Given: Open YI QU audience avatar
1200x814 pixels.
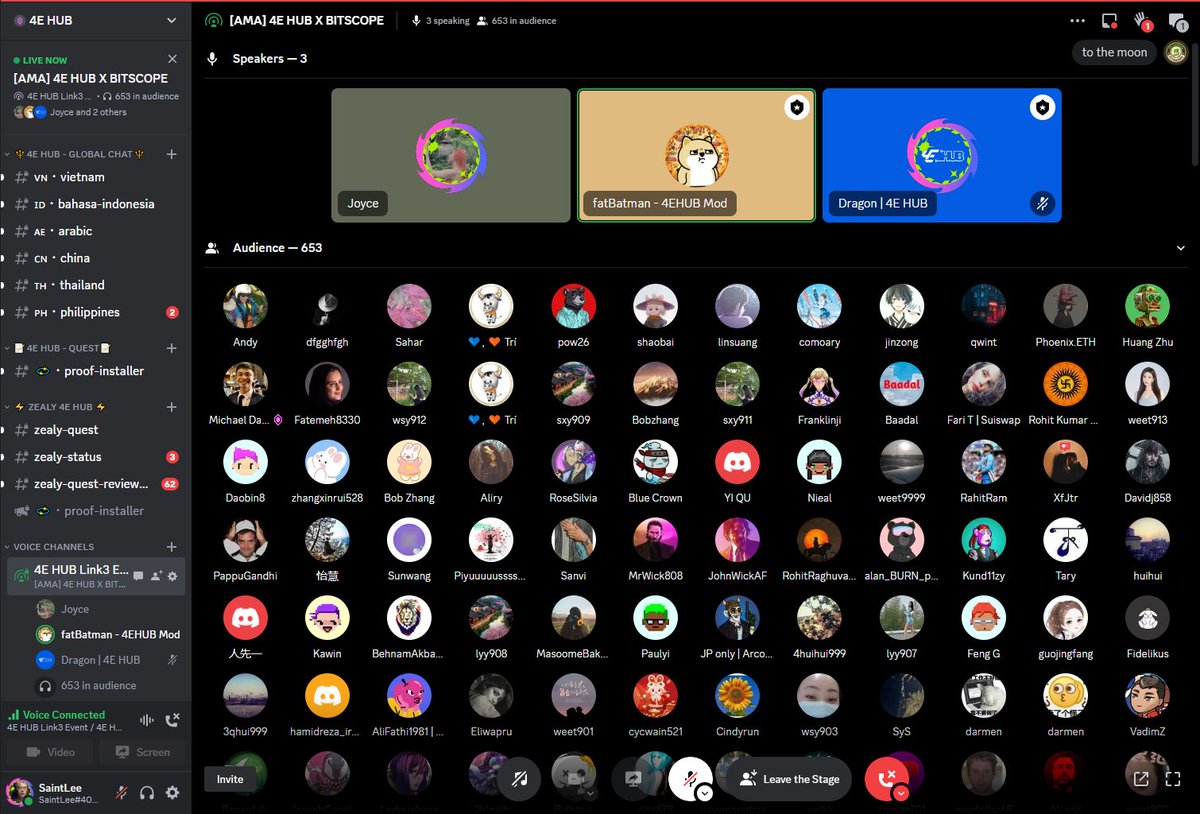Looking at the screenshot, I should (737, 462).
